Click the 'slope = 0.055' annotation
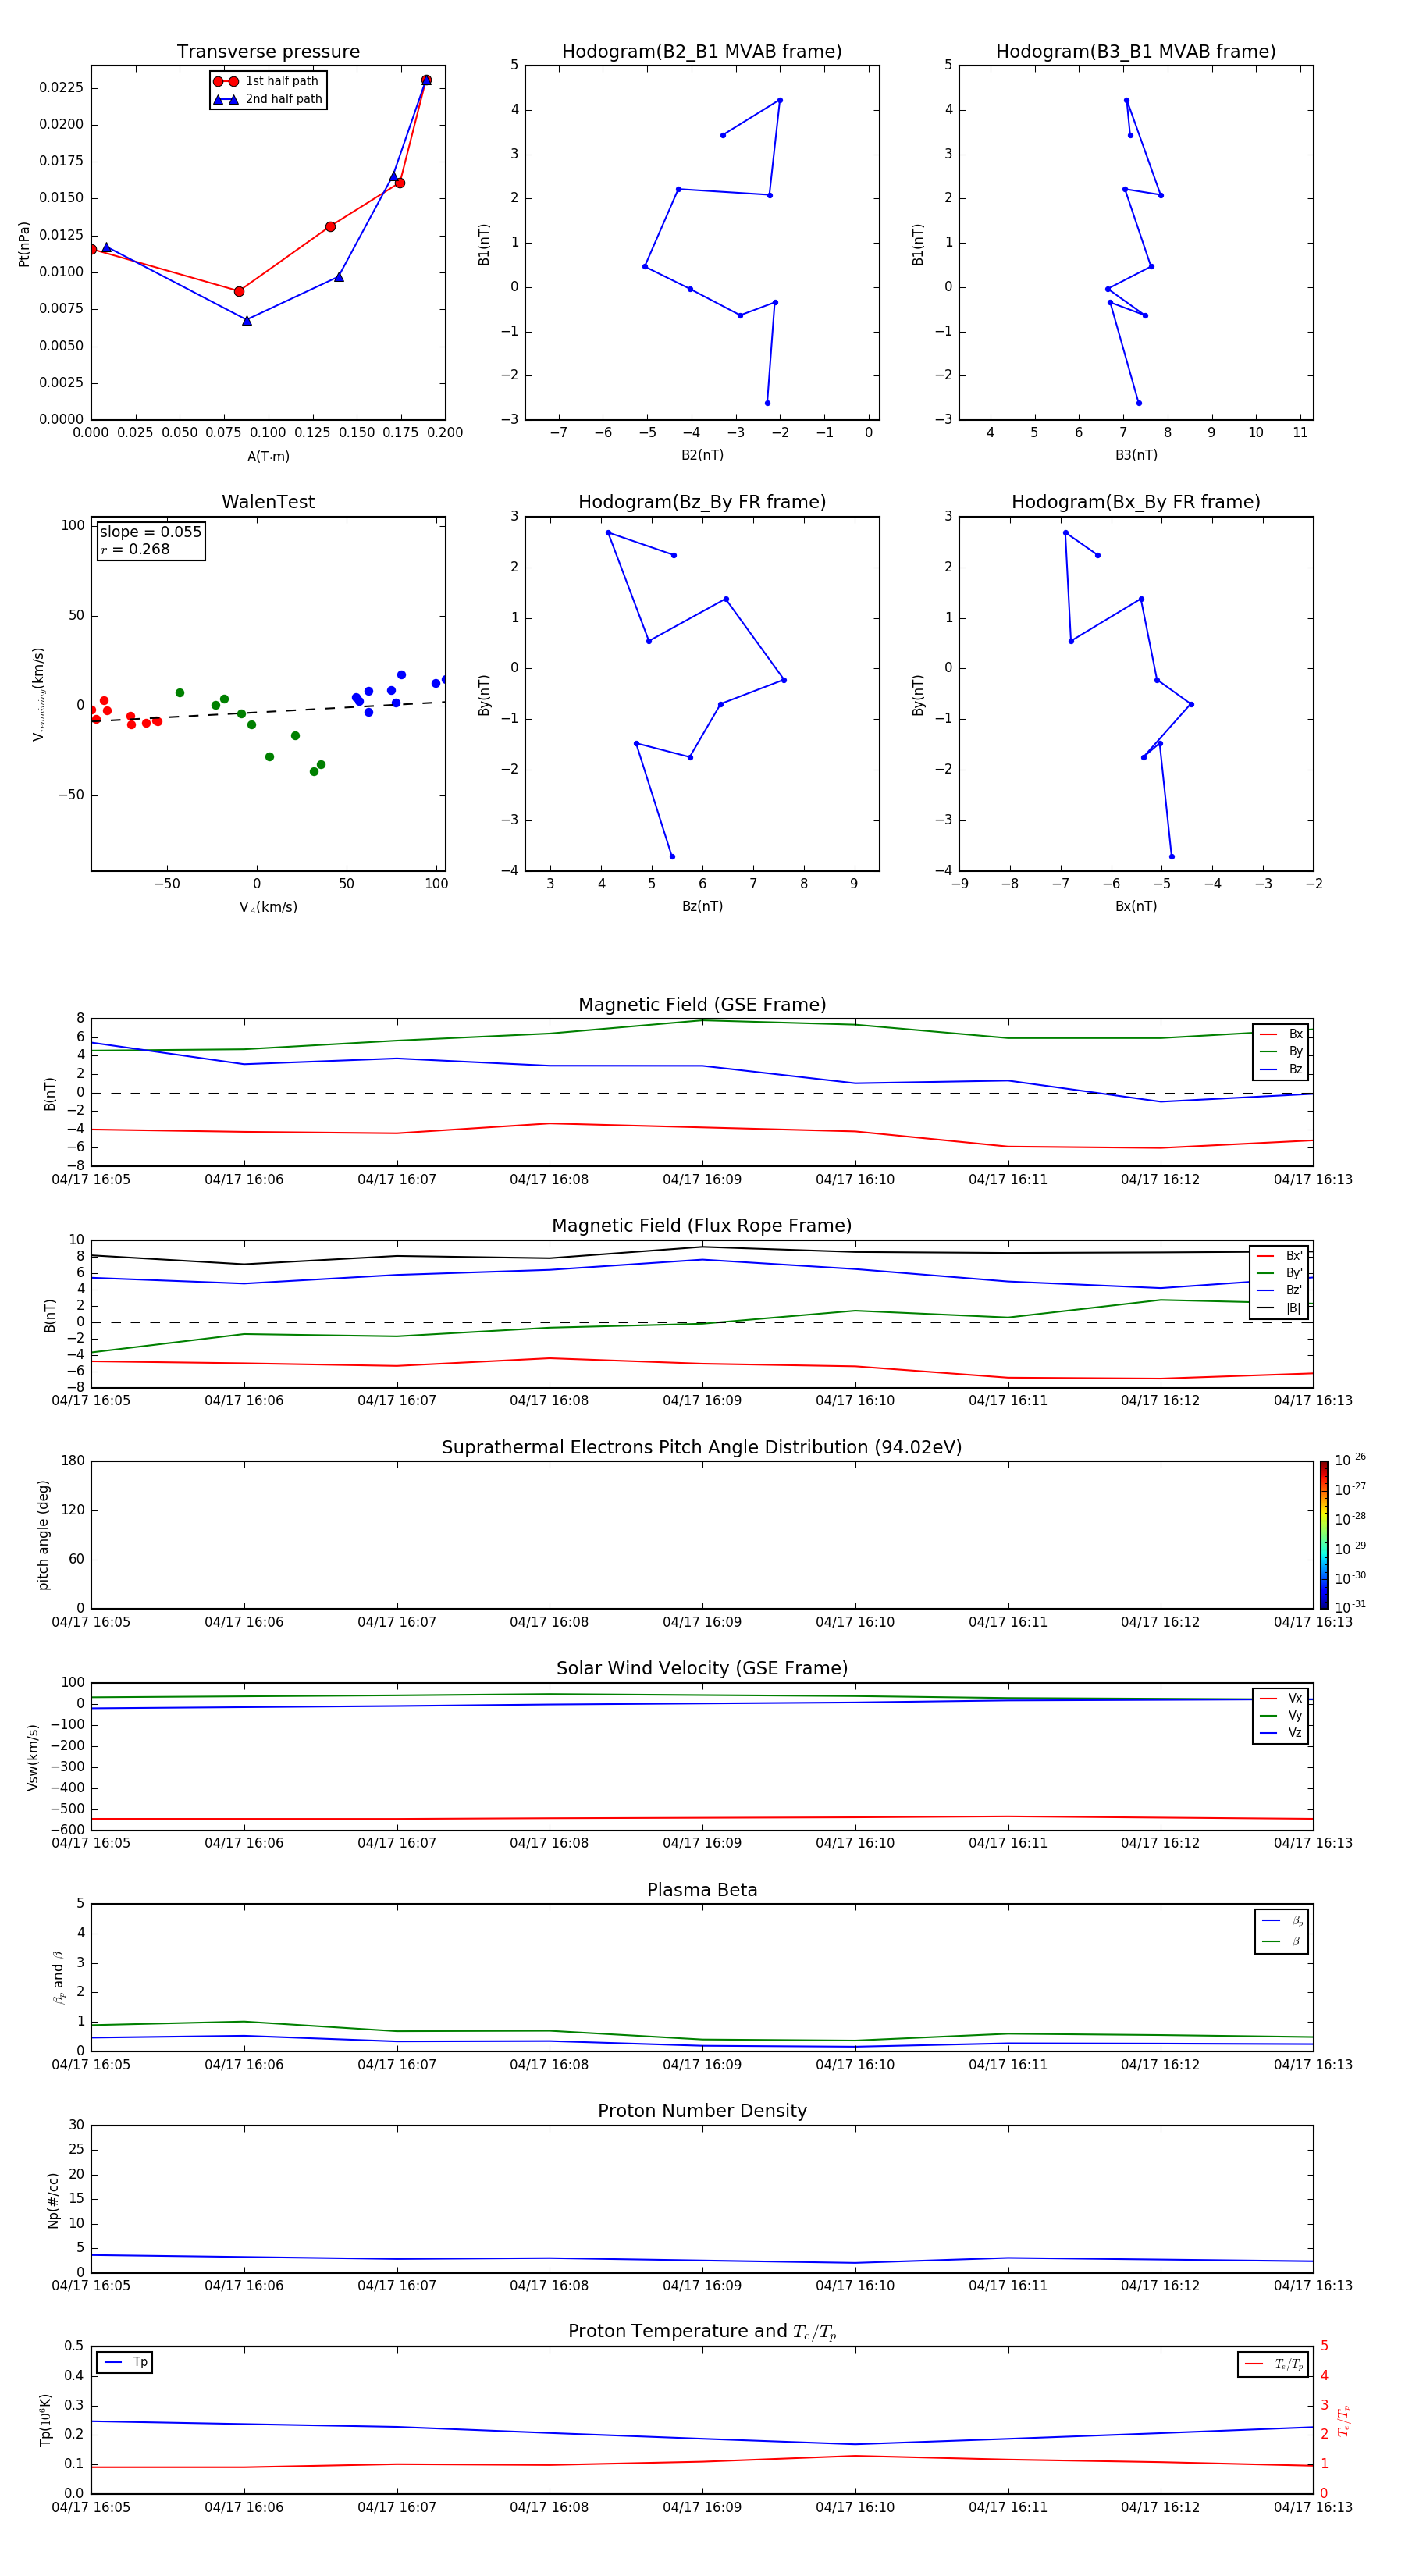1405x2576 pixels. click(x=151, y=532)
